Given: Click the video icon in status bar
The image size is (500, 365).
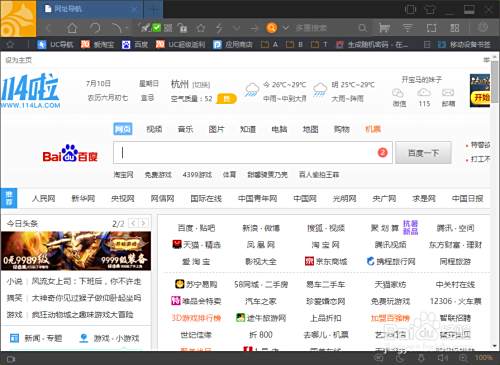Looking at the screenshot, I should pos(11,359).
